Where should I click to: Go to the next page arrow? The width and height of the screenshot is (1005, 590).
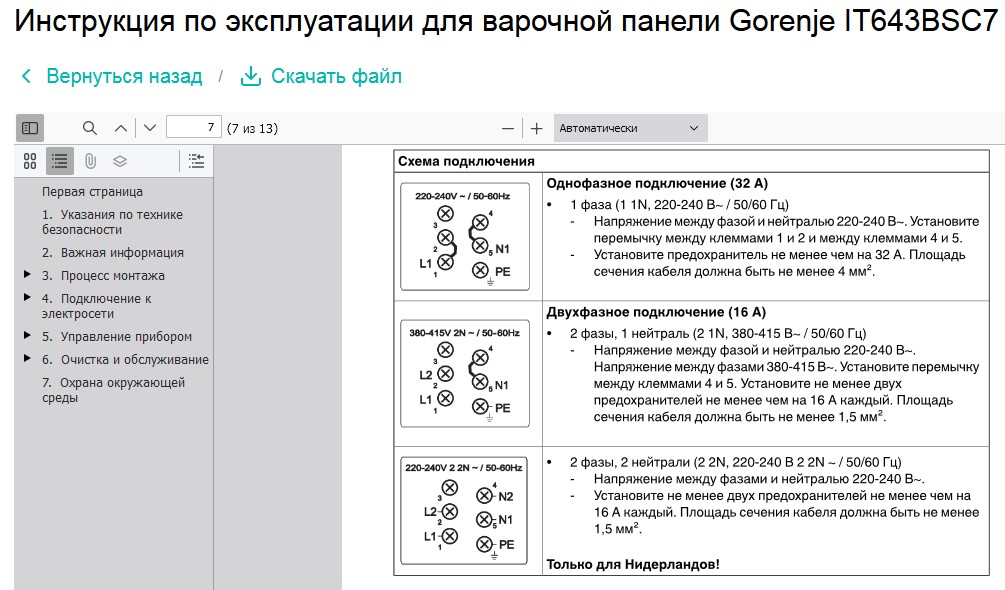[150, 128]
